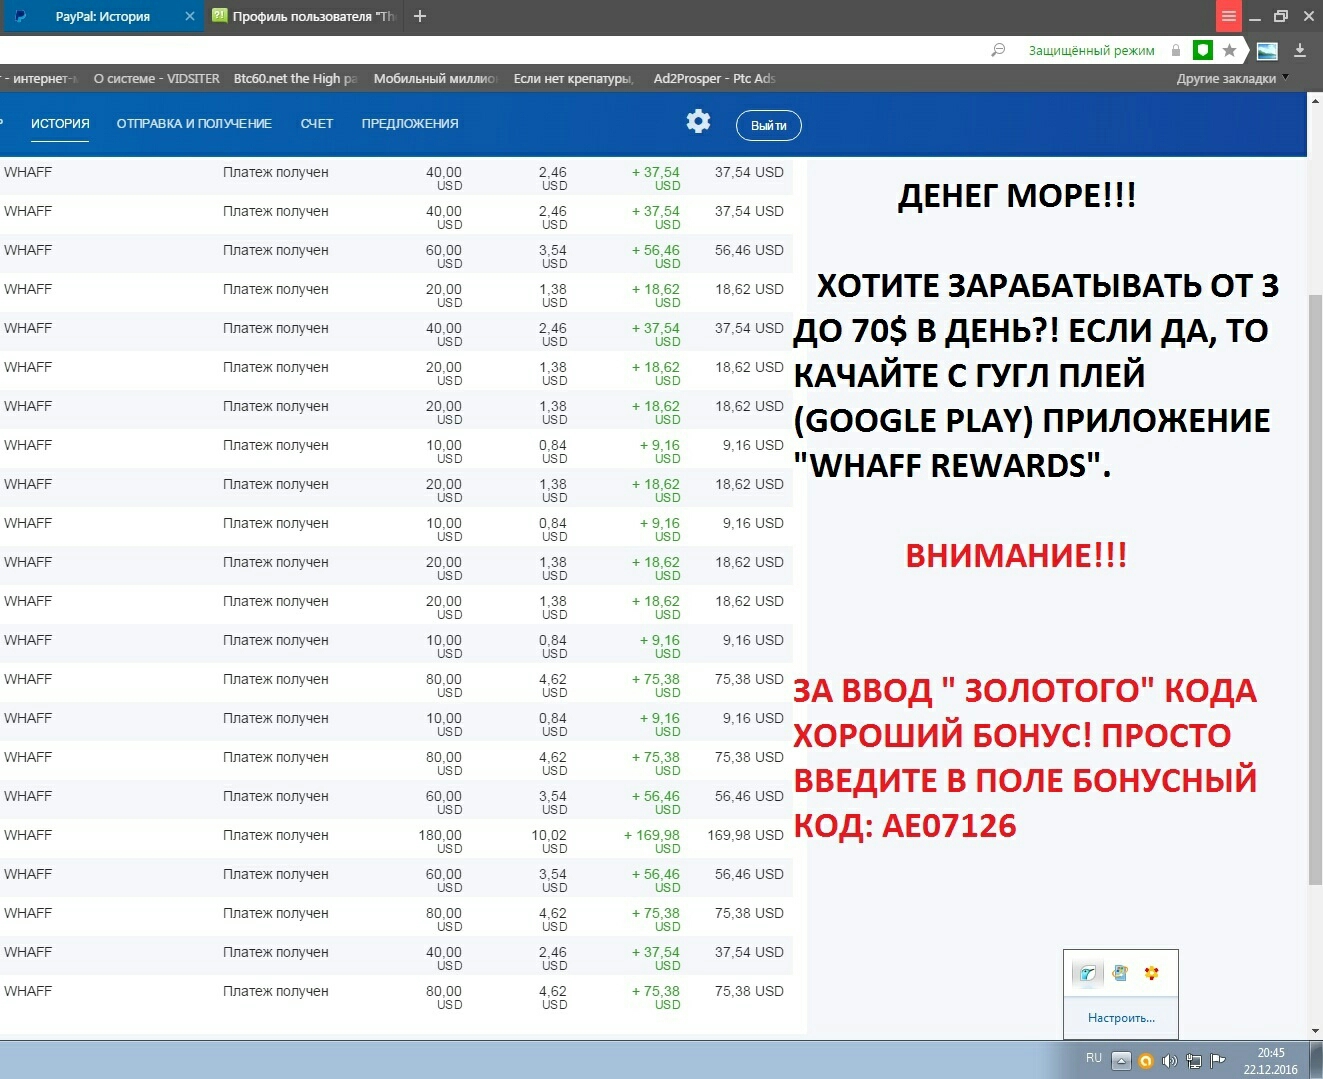Open the red browser main menu button
This screenshot has width=1323, height=1079.
tap(1229, 16)
